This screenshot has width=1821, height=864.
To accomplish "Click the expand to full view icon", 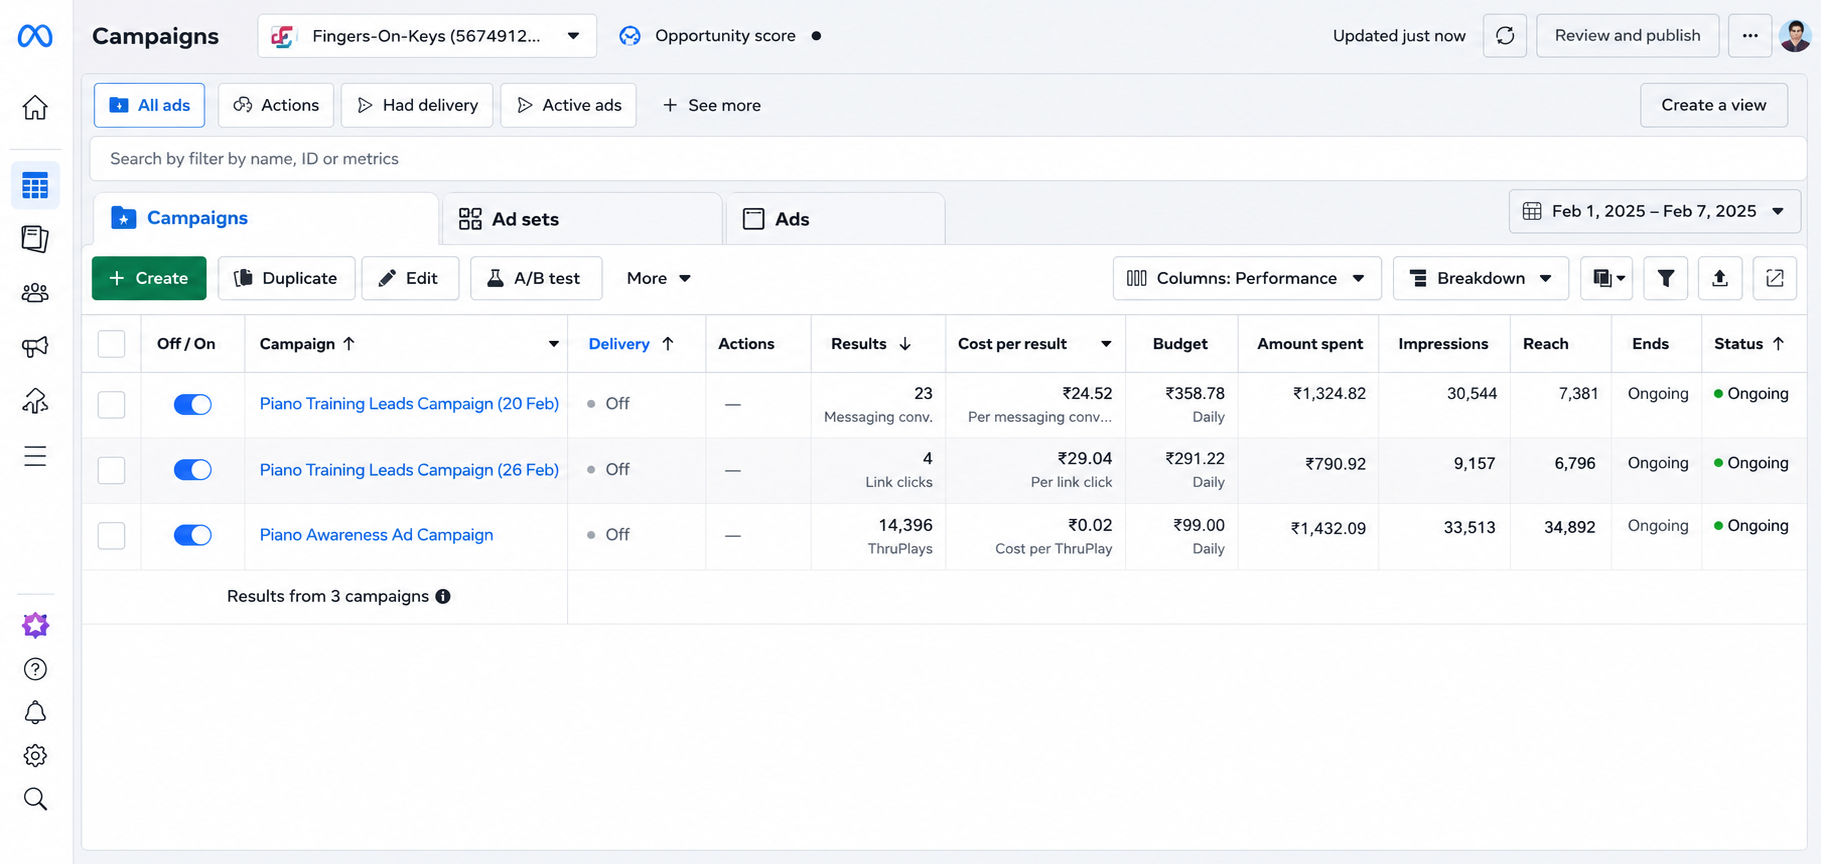I will click(1775, 278).
